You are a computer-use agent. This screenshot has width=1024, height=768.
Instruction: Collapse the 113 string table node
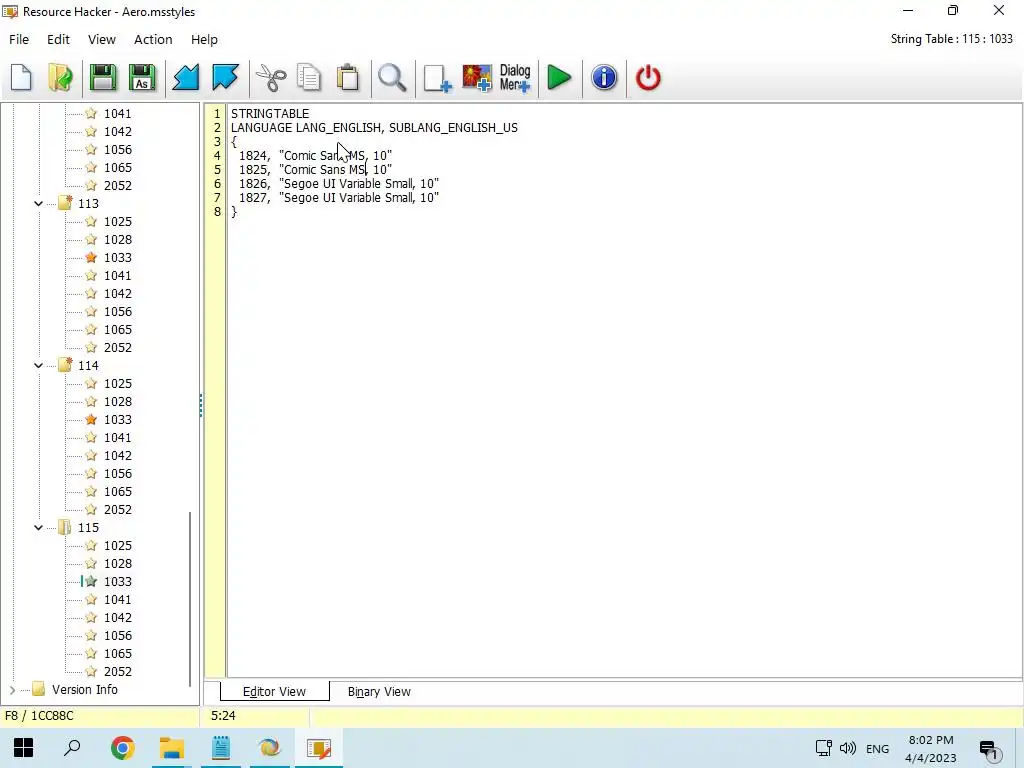coord(39,204)
